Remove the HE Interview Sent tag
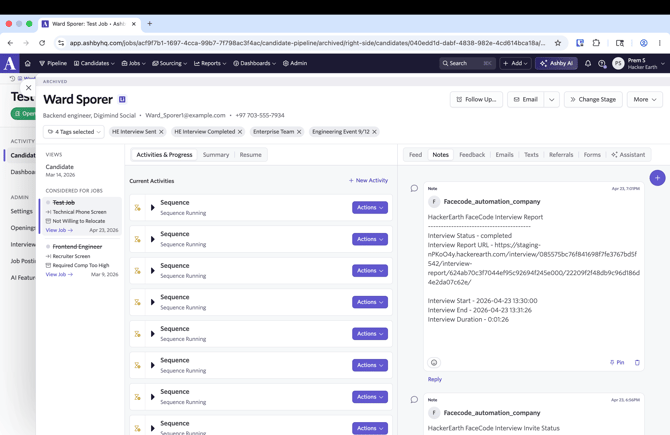 [161, 132]
